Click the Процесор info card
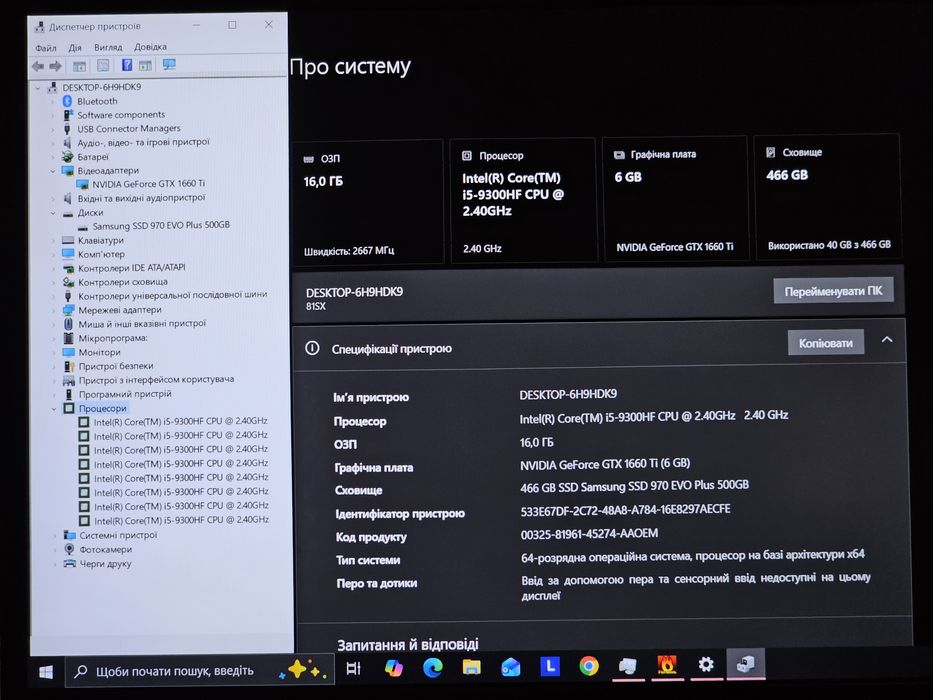The width and height of the screenshot is (933, 700). (x=523, y=200)
